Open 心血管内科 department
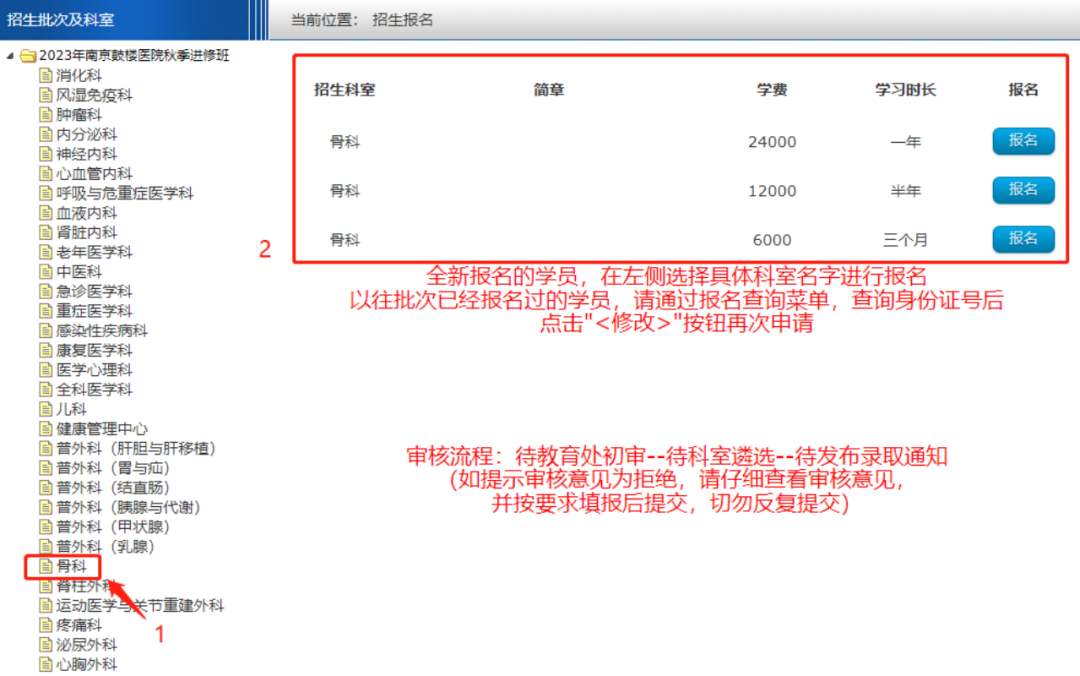The image size is (1080, 676). click(94, 174)
